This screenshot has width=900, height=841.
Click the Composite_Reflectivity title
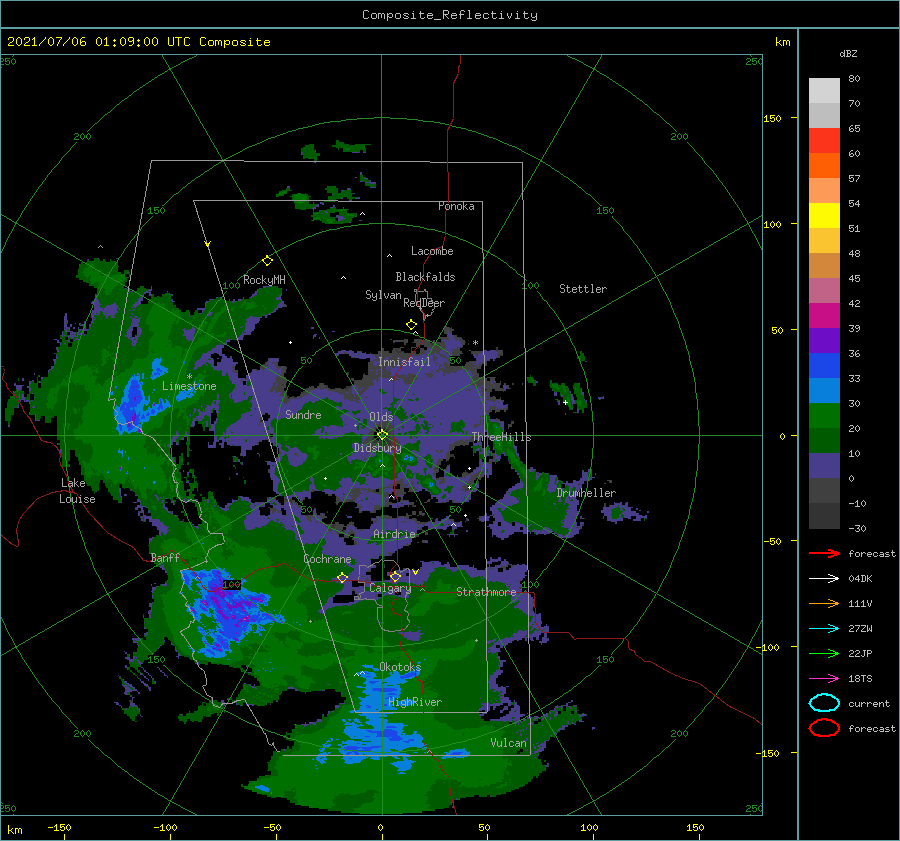pyautogui.click(x=450, y=15)
